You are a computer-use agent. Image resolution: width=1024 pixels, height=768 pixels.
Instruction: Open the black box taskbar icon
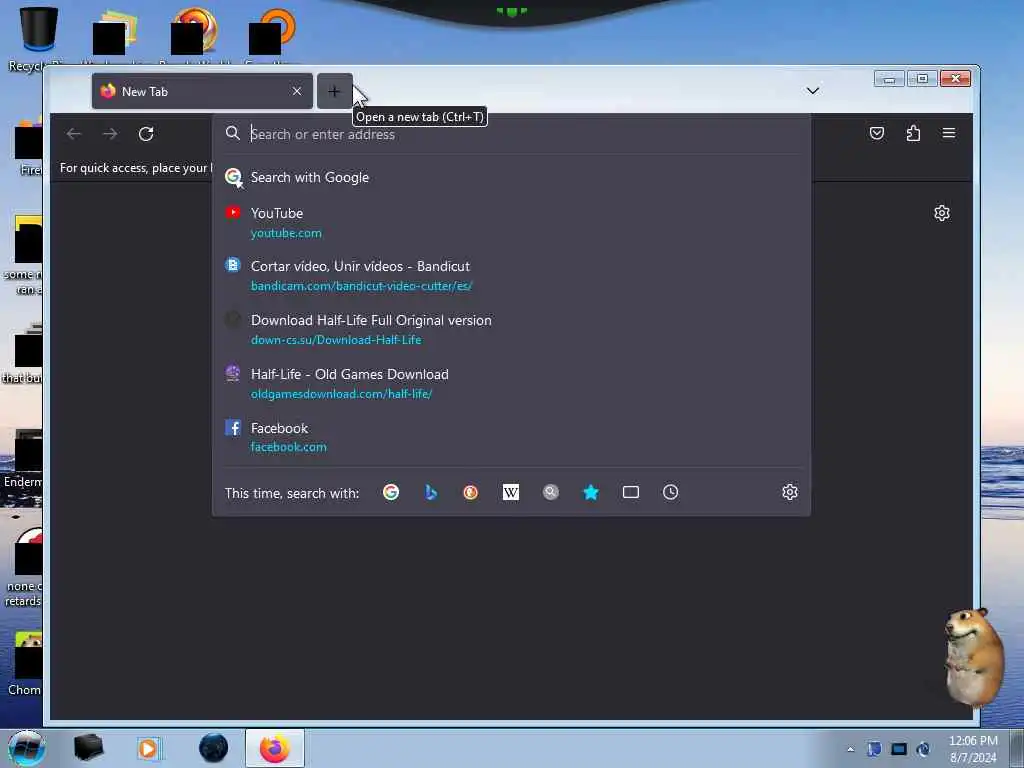pos(88,748)
